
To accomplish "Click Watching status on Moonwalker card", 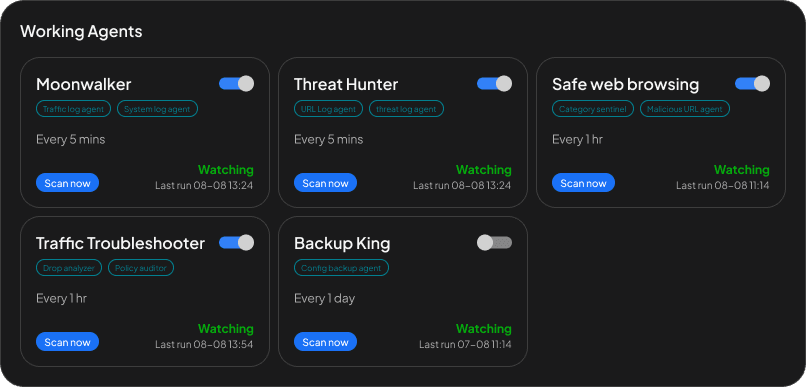I will pyautogui.click(x=226, y=170).
